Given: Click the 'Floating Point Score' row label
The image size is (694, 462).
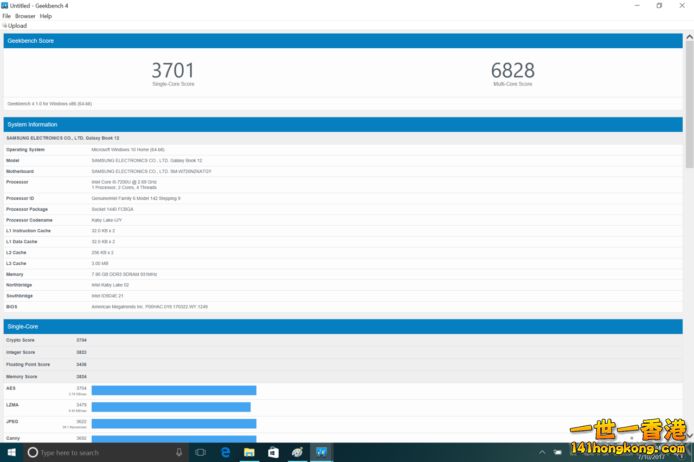Looking at the screenshot, I should click(x=28, y=364).
